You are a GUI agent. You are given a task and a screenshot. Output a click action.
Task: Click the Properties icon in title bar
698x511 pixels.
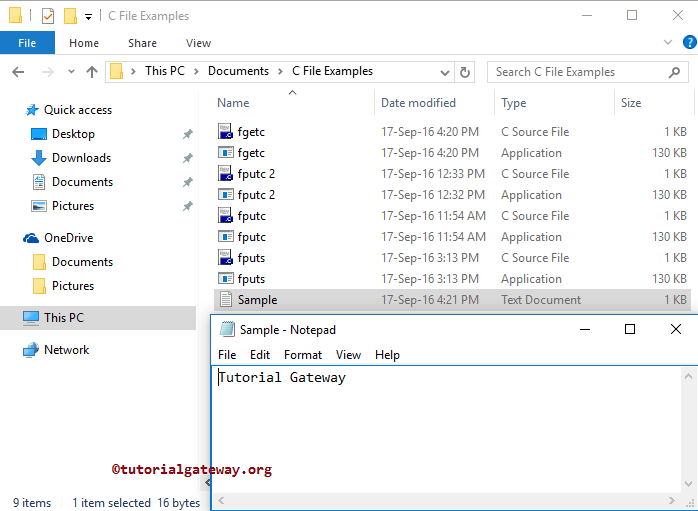coord(48,16)
